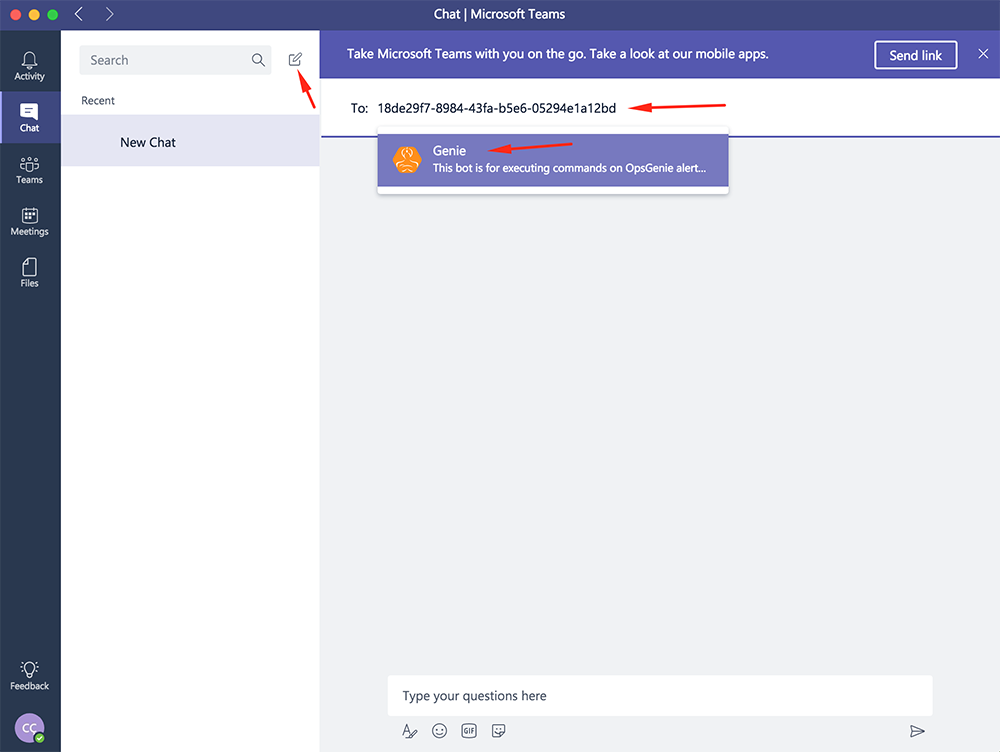
Task: Open the Files section
Action: coord(29,273)
